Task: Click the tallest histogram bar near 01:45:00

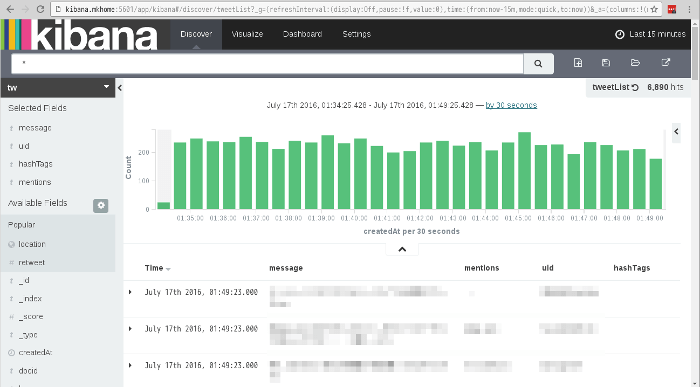Action: point(525,171)
